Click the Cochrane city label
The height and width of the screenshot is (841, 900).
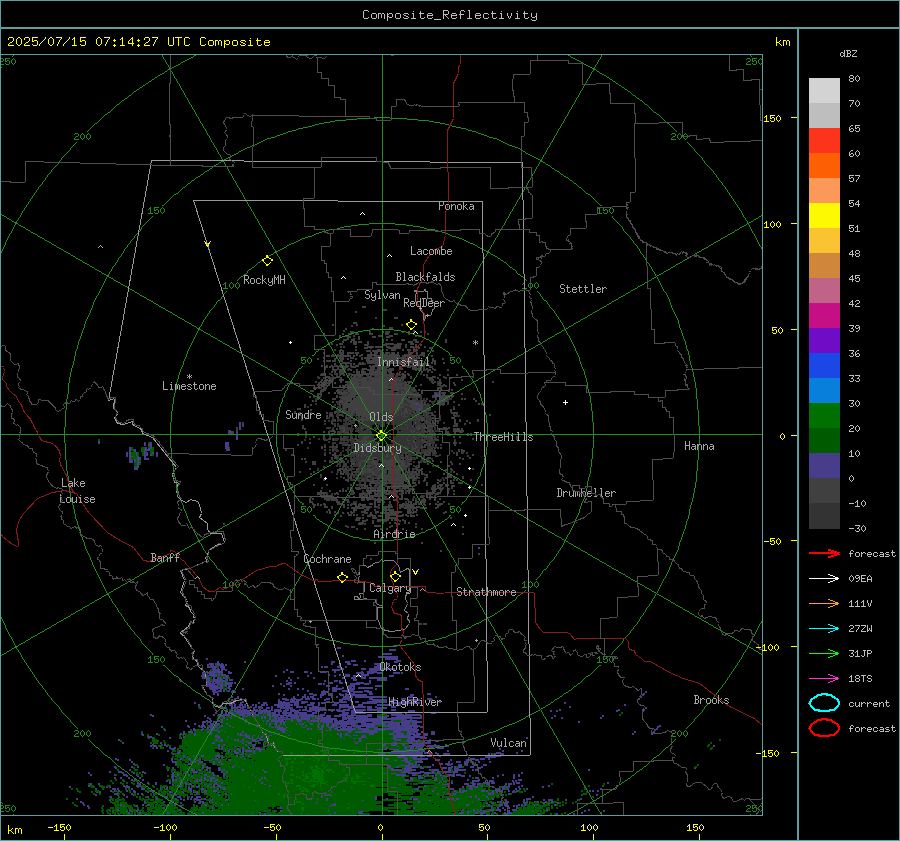click(327, 559)
